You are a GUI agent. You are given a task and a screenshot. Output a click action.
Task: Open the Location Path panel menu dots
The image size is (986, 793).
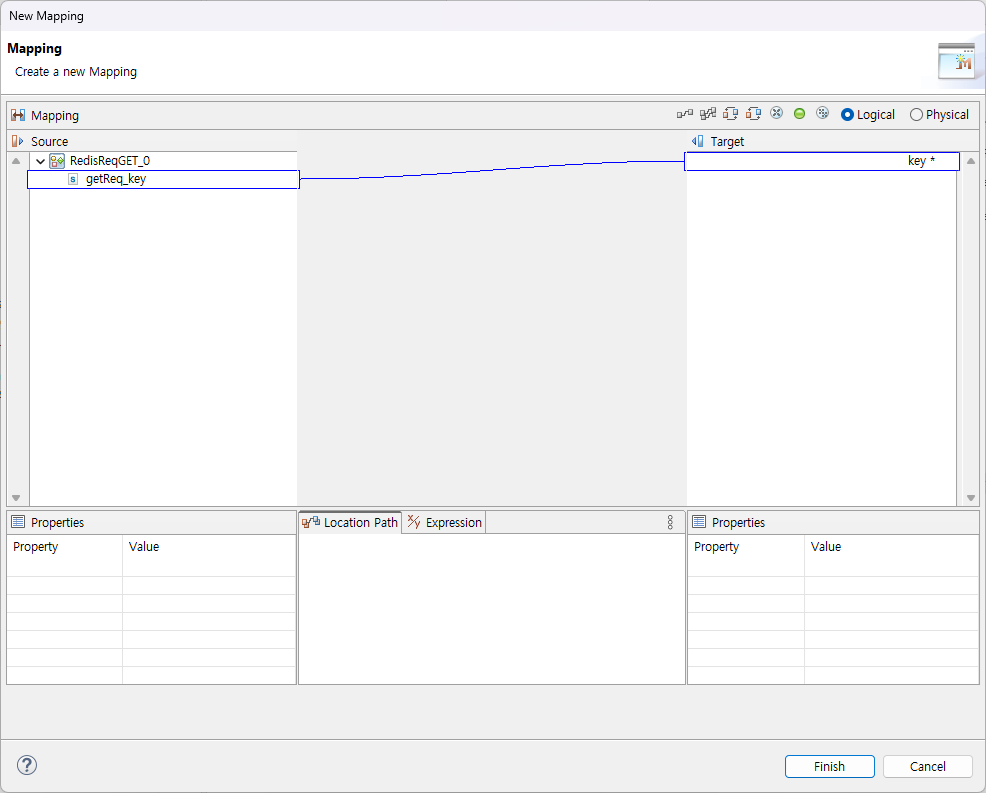coord(670,522)
